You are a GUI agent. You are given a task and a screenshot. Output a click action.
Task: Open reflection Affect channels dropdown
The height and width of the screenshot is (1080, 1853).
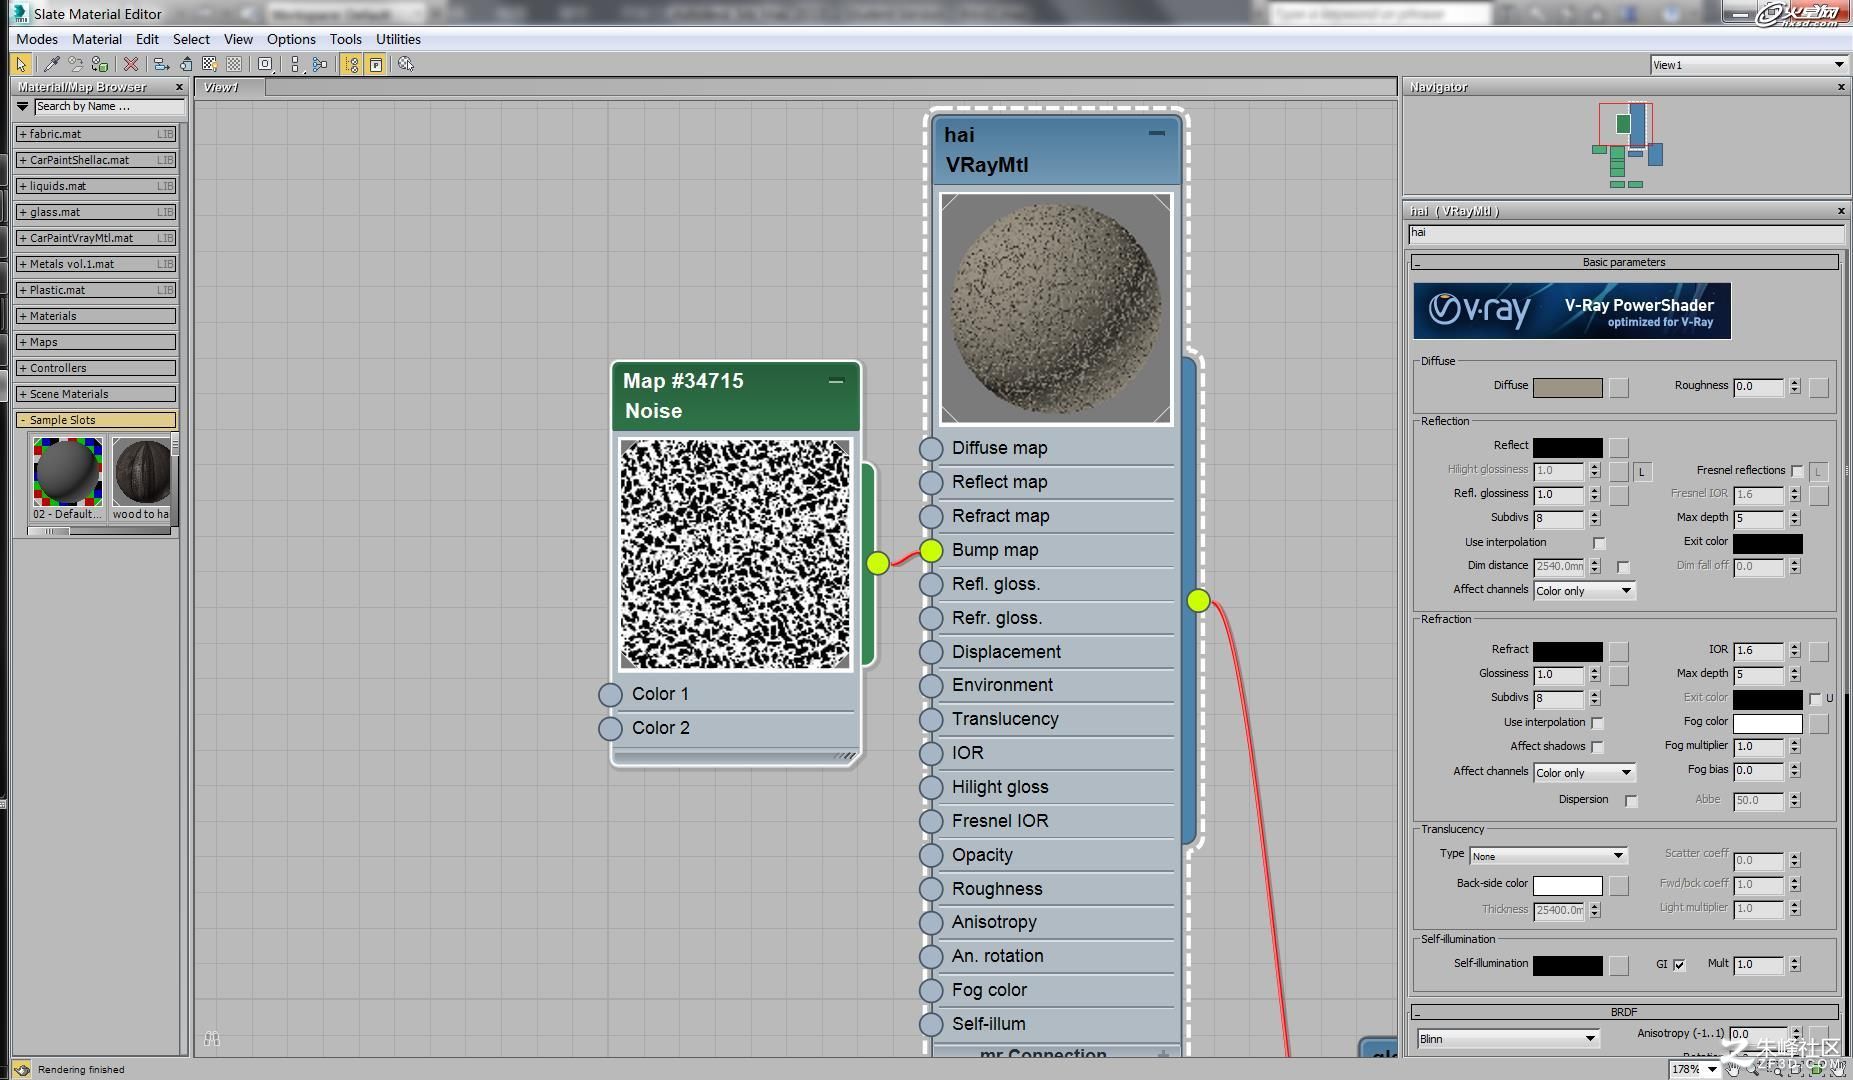pos(1584,591)
